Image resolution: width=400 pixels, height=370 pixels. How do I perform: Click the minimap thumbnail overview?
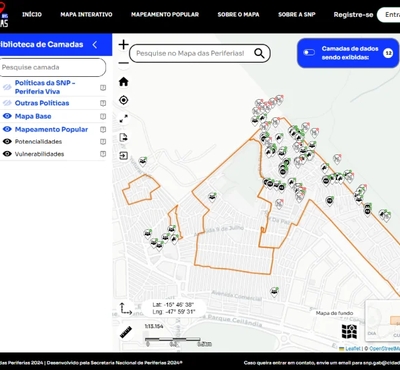click(383, 320)
